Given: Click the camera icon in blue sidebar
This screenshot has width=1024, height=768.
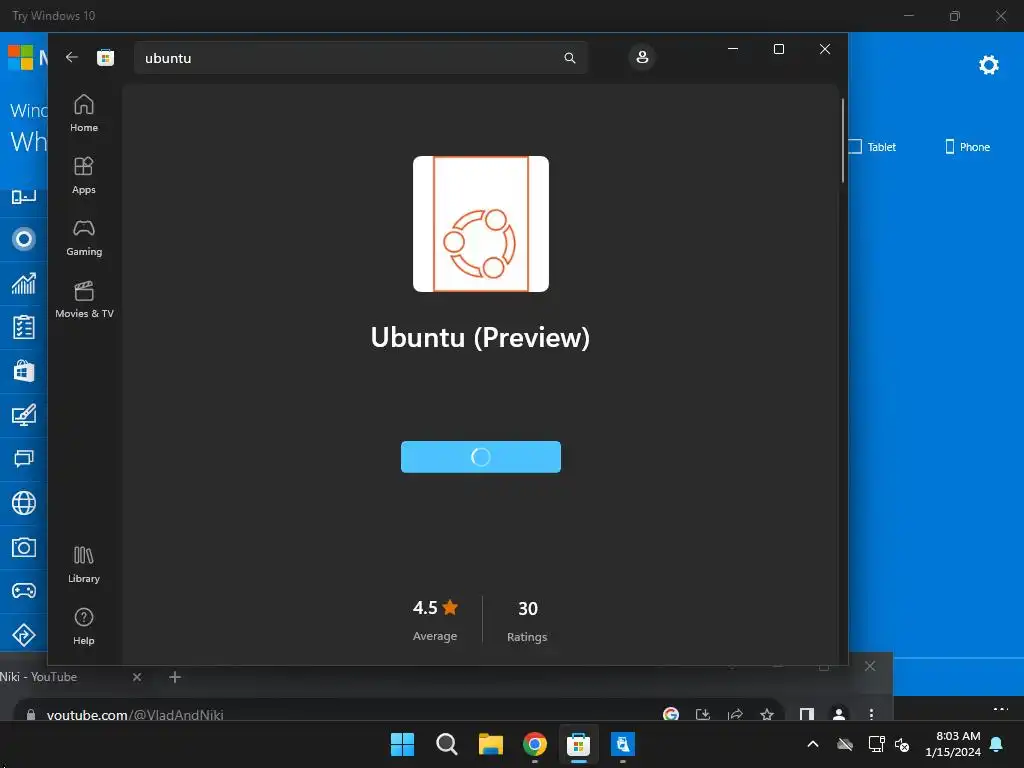Looking at the screenshot, I should point(24,547).
